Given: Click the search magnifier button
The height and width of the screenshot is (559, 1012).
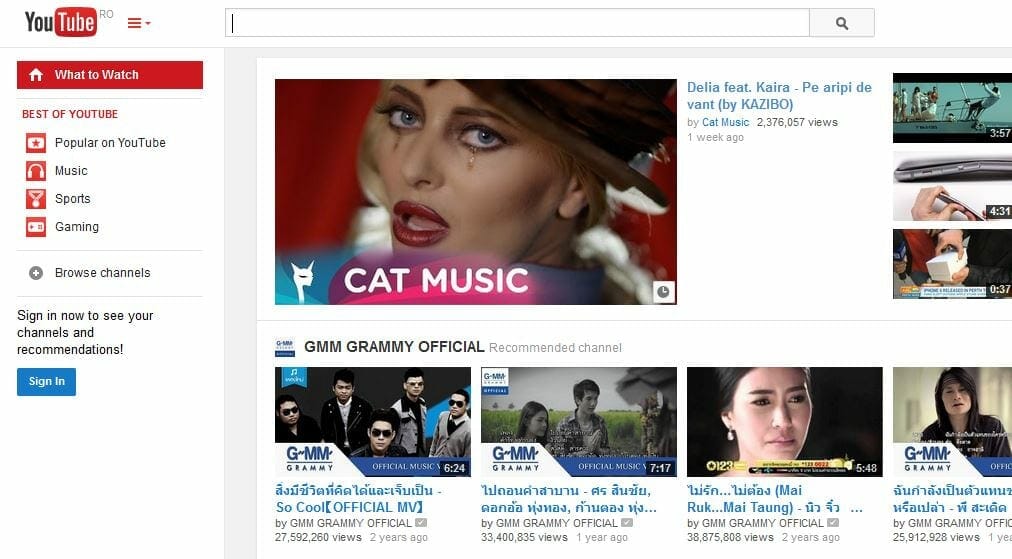Looking at the screenshot, I should pos(841,23).
